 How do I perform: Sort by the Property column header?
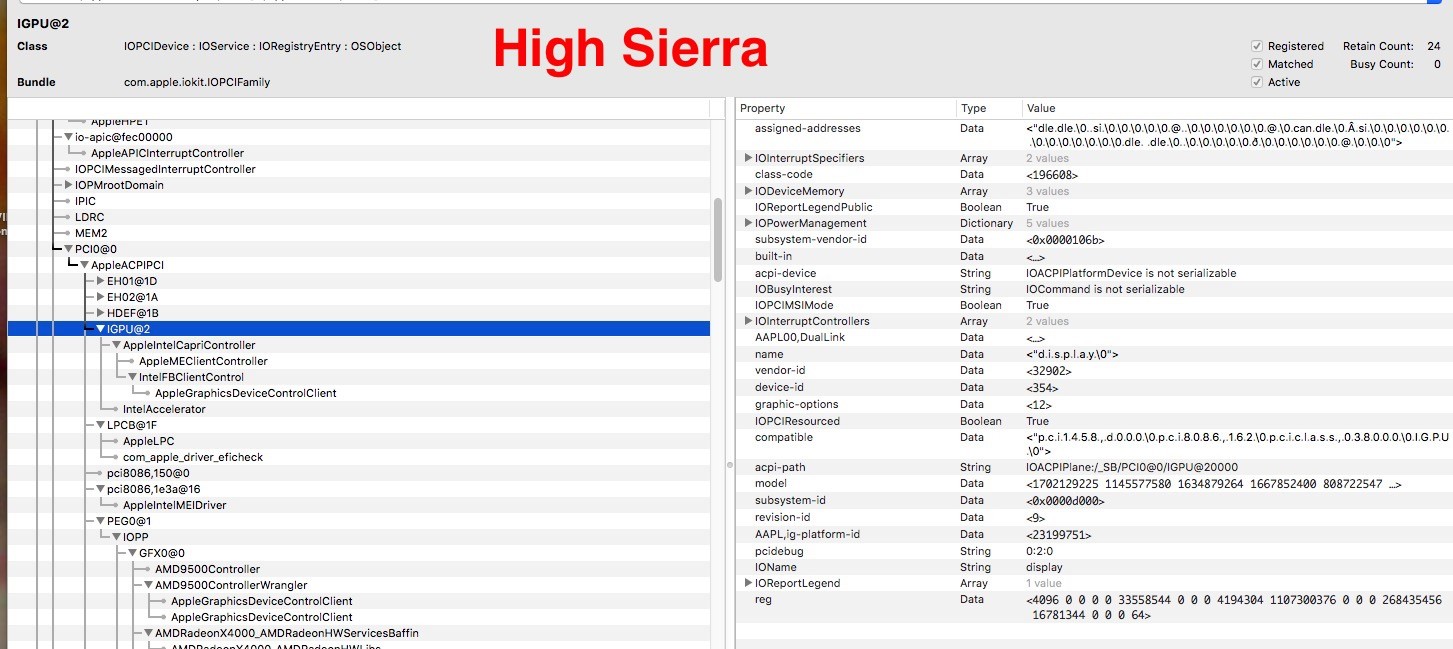tap(845, 108)
